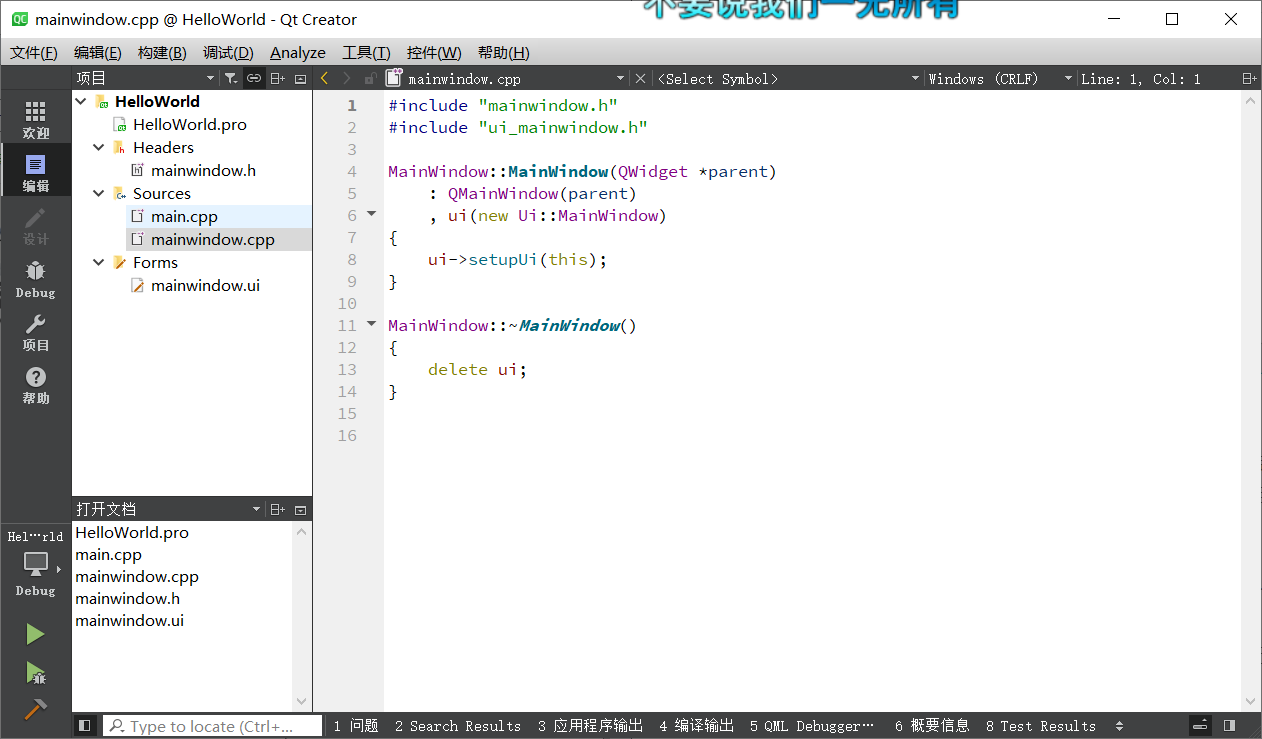Screen dimensions: 1262x739
Task: Click the Line: 1, Col: 1 indicator
Action: (1141, 78)
